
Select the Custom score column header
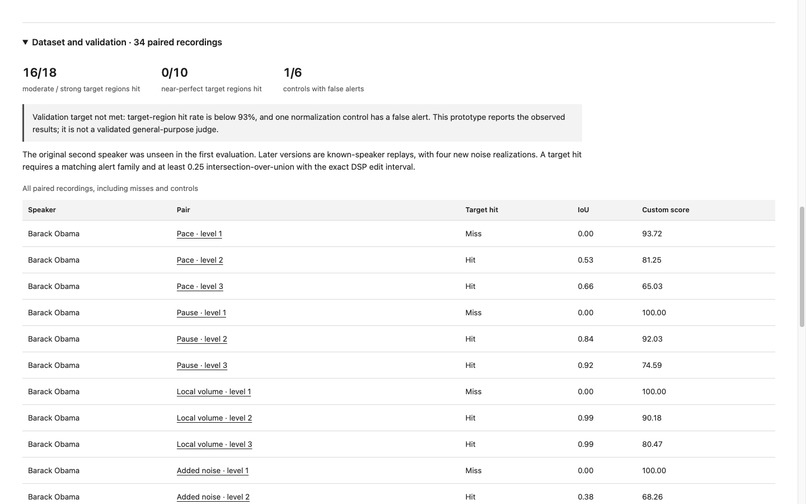(x=665, y=210)
